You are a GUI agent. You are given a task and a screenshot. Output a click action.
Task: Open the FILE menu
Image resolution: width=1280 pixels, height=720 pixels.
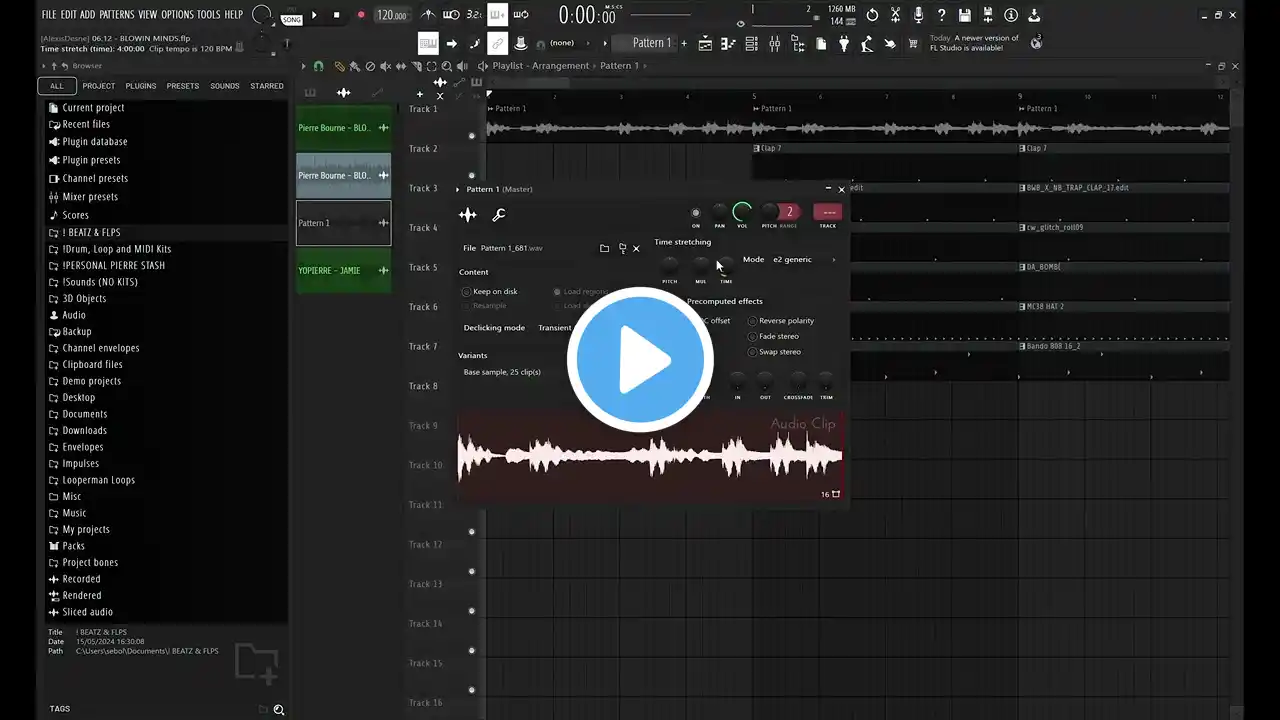49,15
